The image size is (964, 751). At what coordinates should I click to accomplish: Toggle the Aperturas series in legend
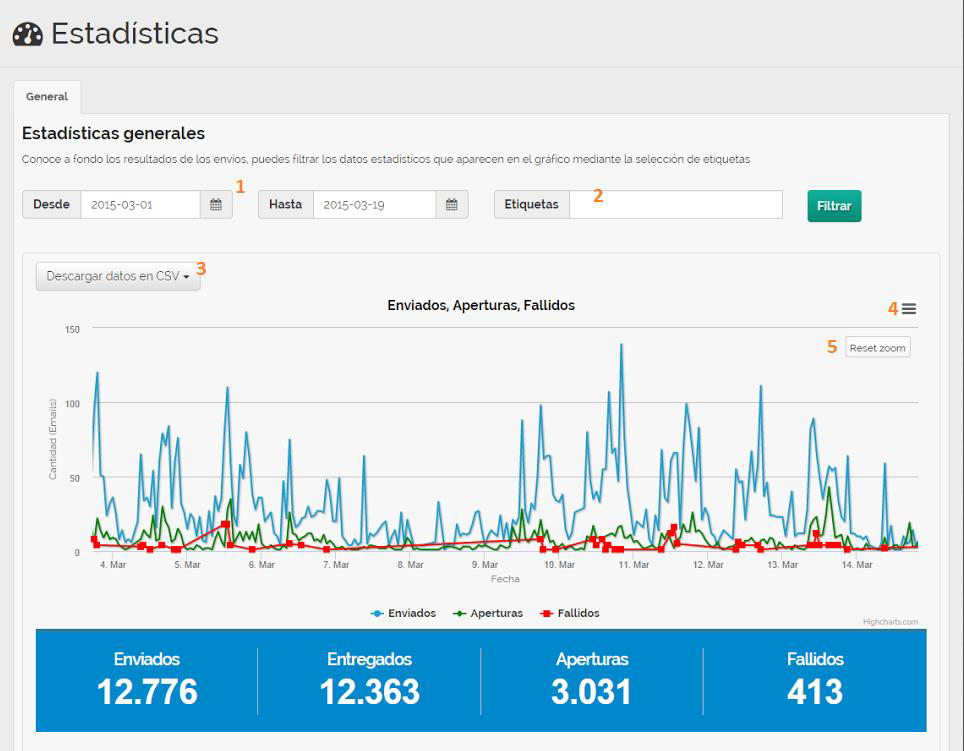click(x=488, y=613)
